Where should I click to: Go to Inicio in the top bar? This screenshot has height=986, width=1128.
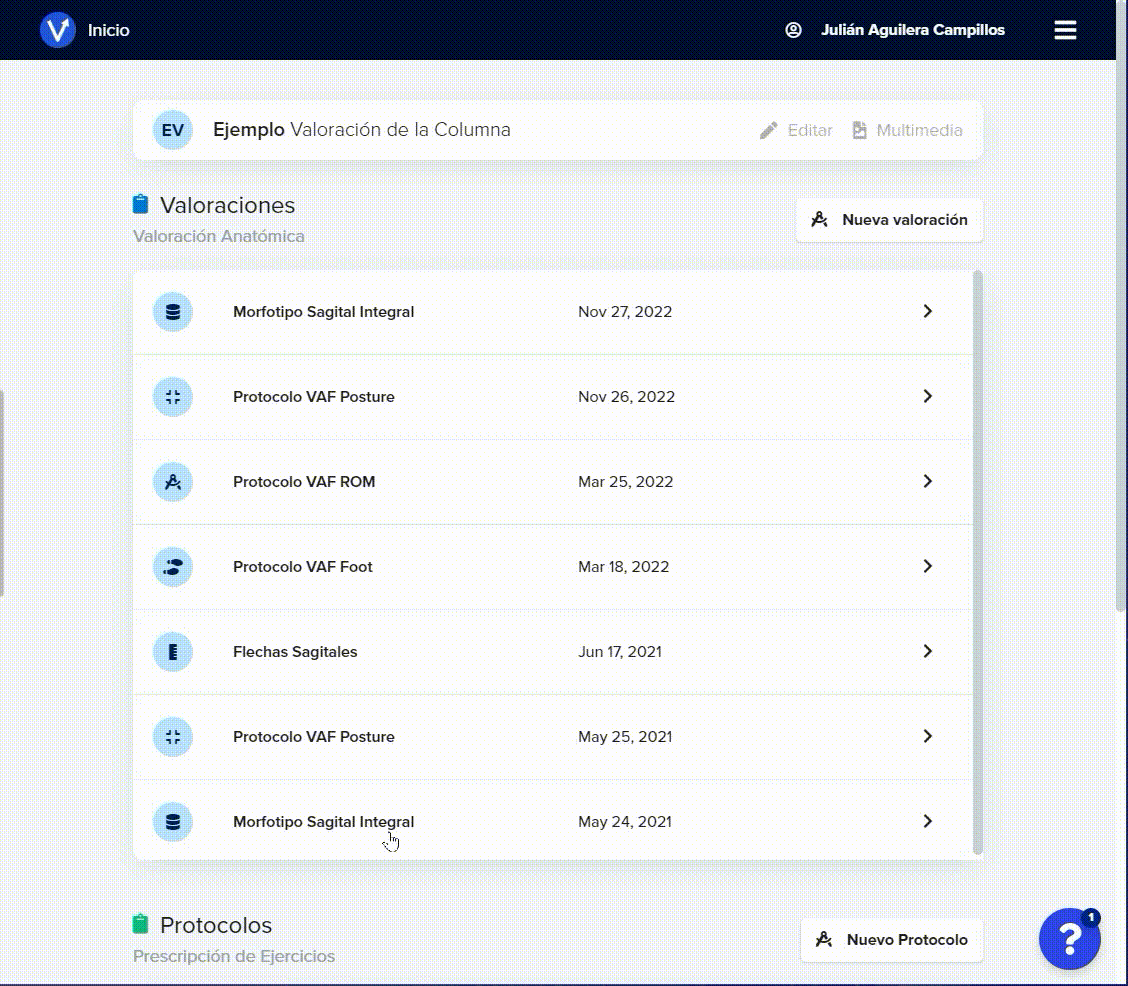pyautogui.click(x=109, y=30)
